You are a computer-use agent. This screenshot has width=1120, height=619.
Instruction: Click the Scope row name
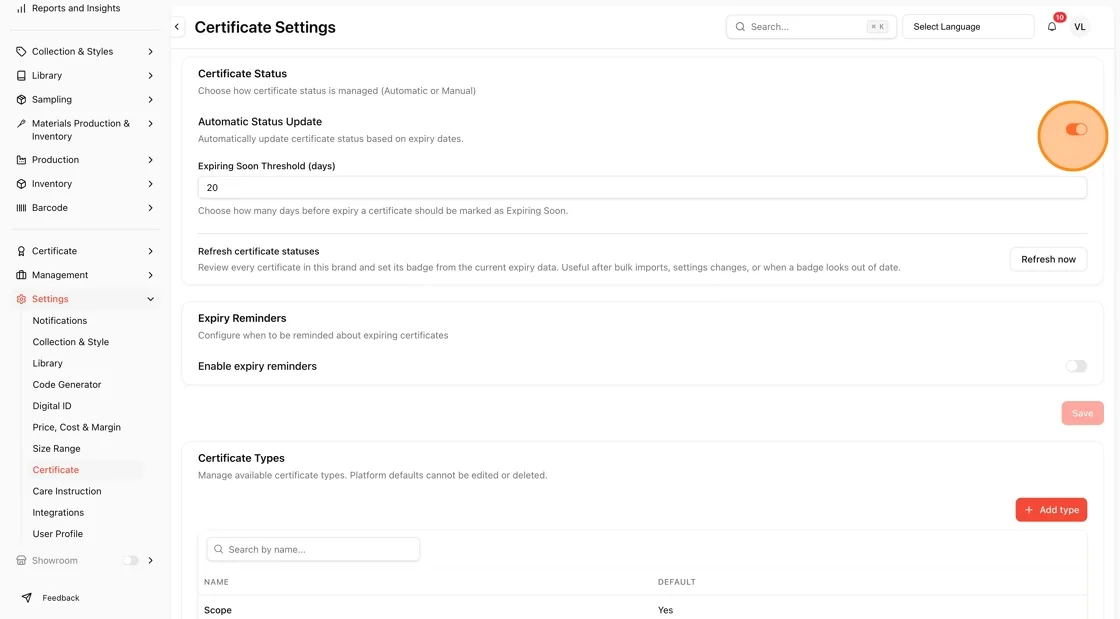[218, 610]
